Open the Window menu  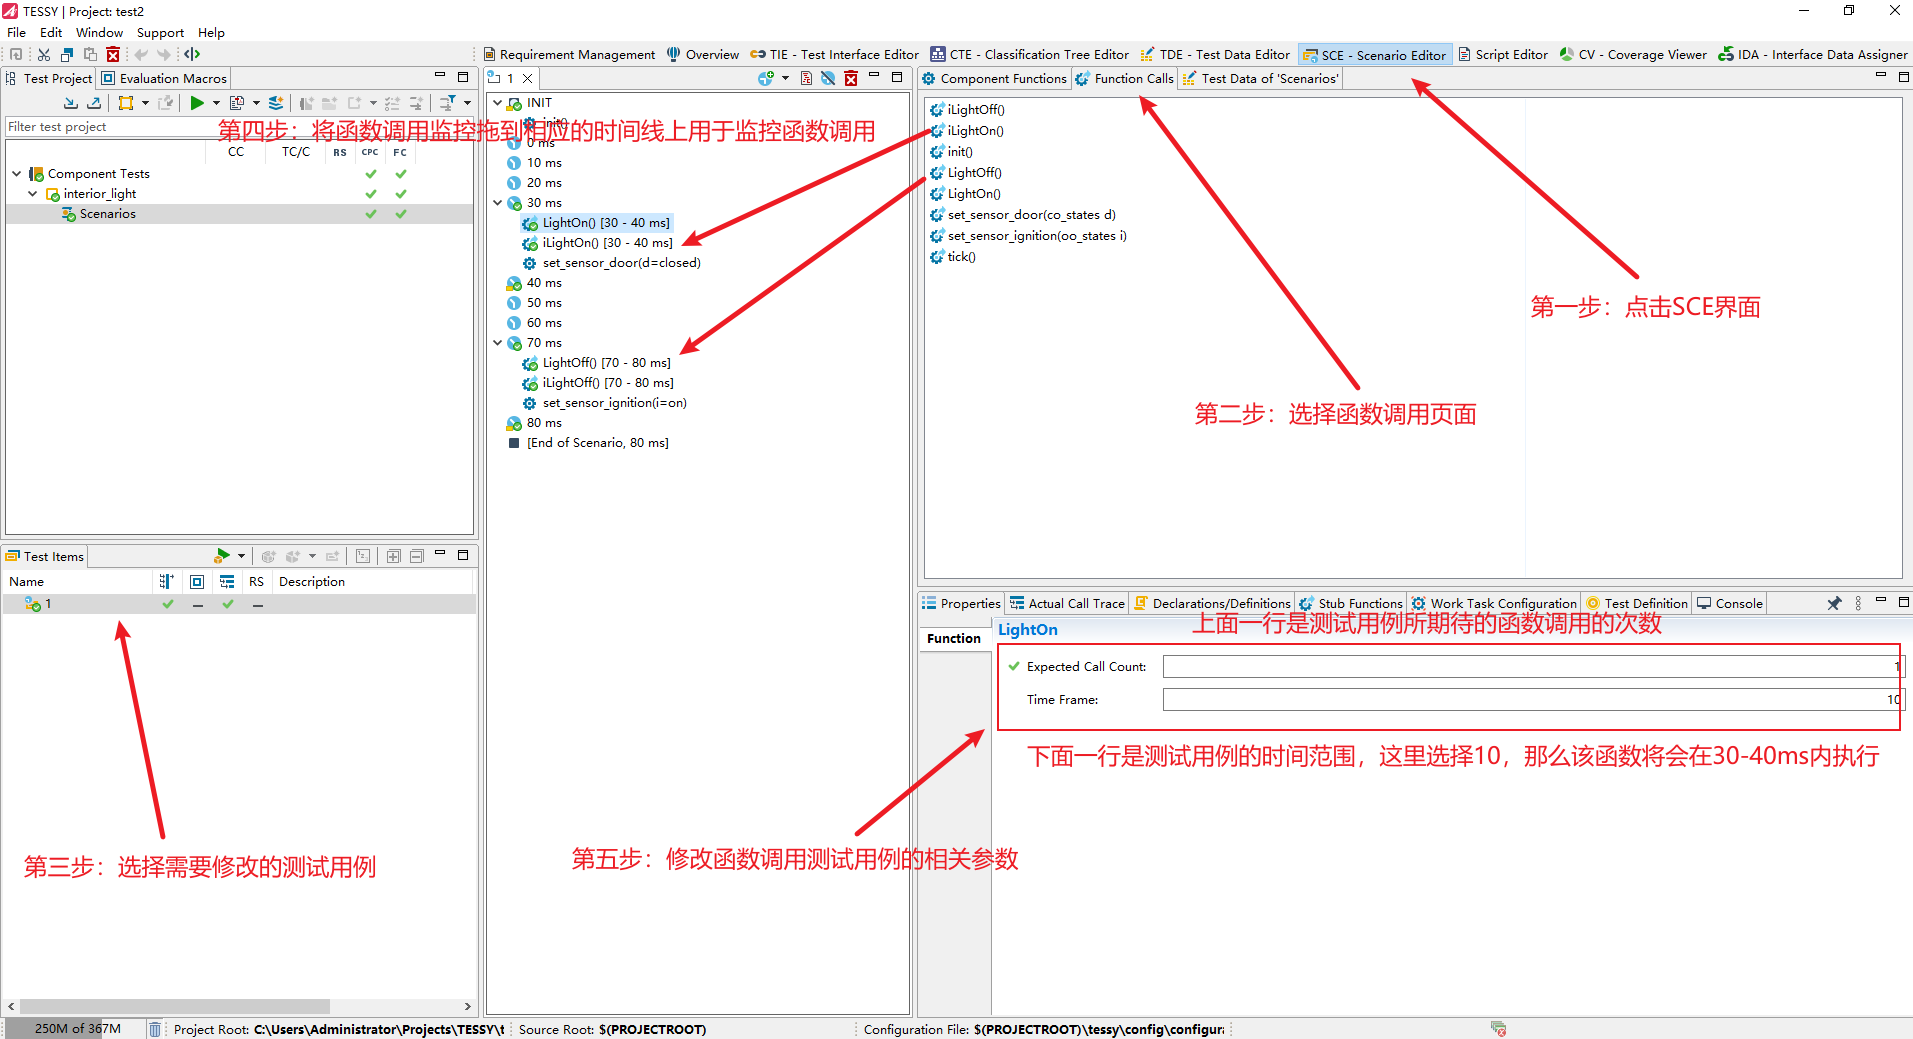tap(99, 32)
